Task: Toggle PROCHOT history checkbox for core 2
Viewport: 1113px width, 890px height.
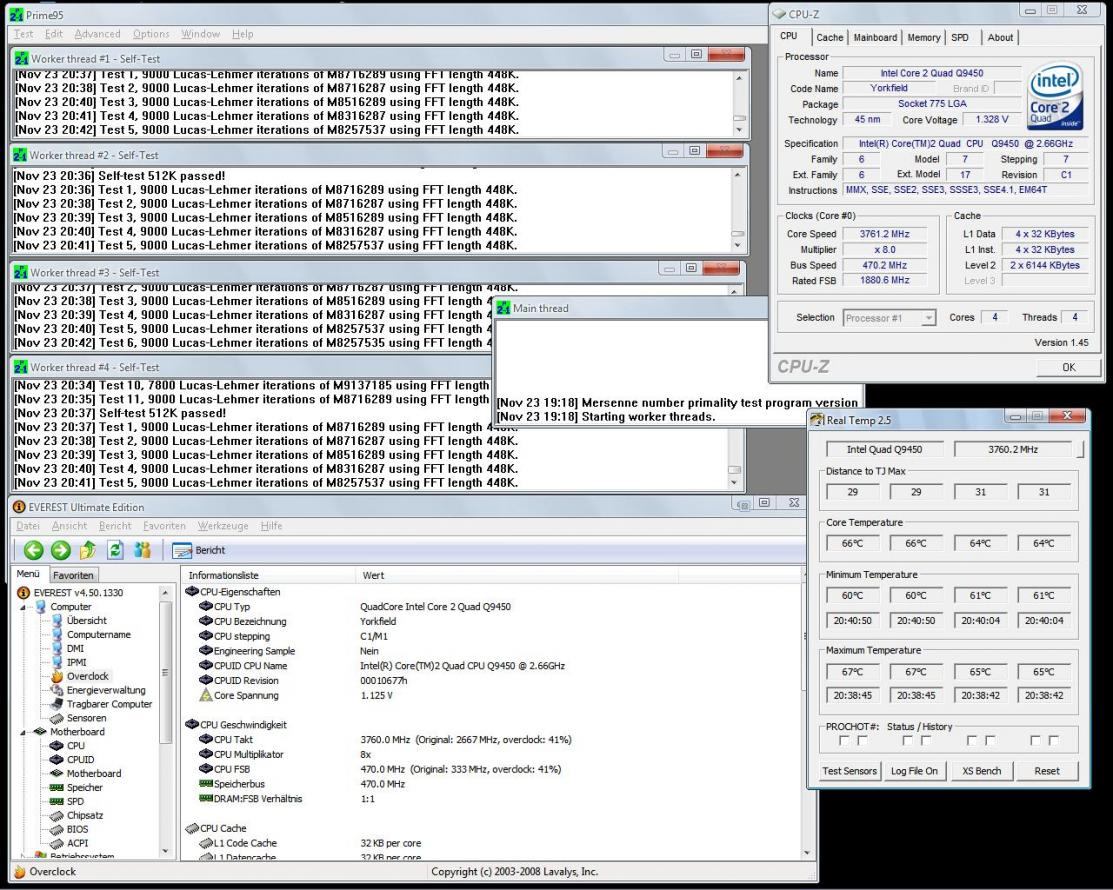Action: (x=990, y=741)
